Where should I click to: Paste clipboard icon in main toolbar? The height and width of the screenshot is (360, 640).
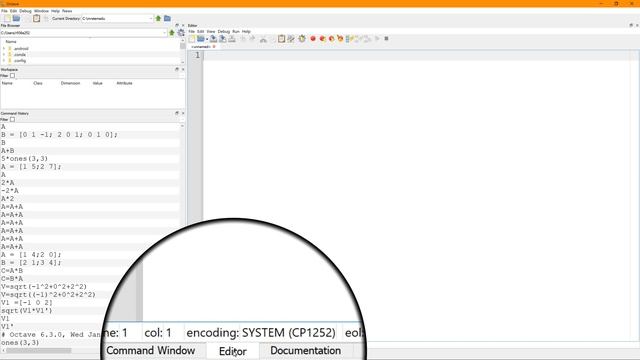point(36,18)
